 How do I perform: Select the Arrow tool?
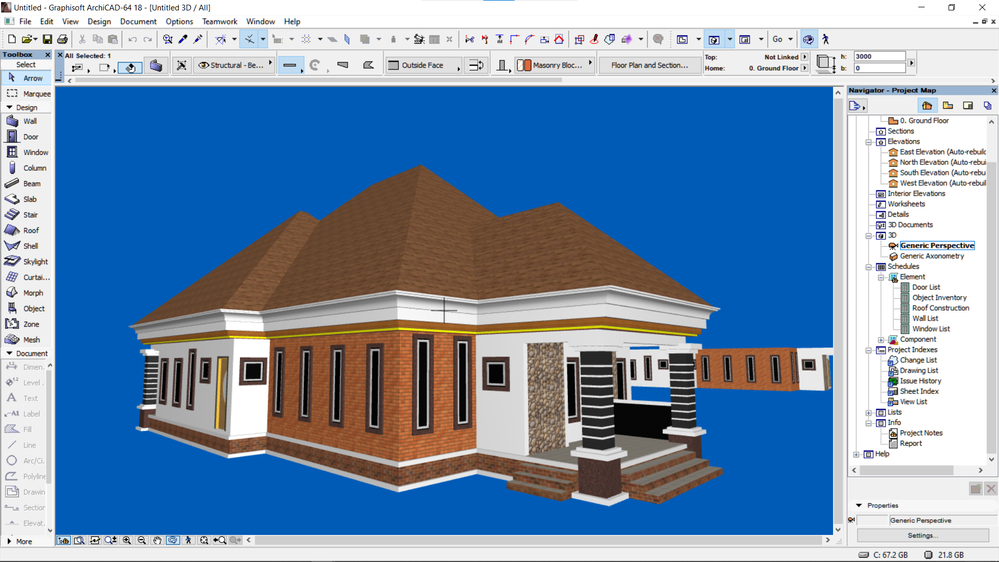click(x=25, y=78)
